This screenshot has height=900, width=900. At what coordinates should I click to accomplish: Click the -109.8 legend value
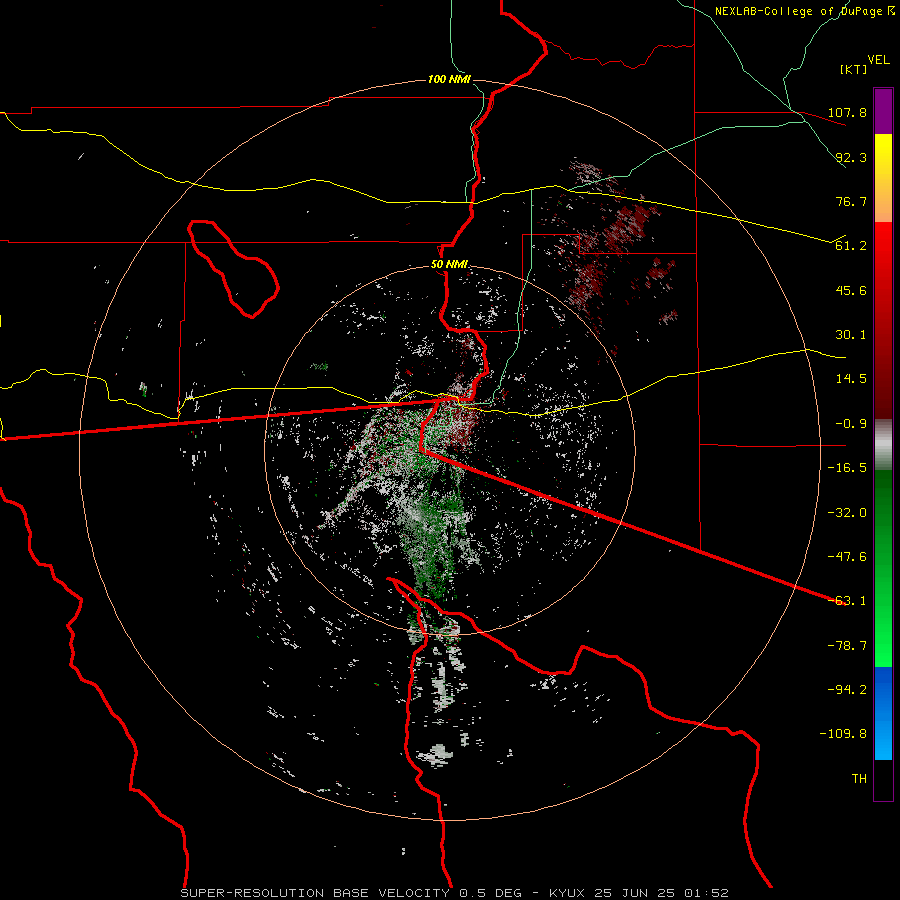(843, 734)
